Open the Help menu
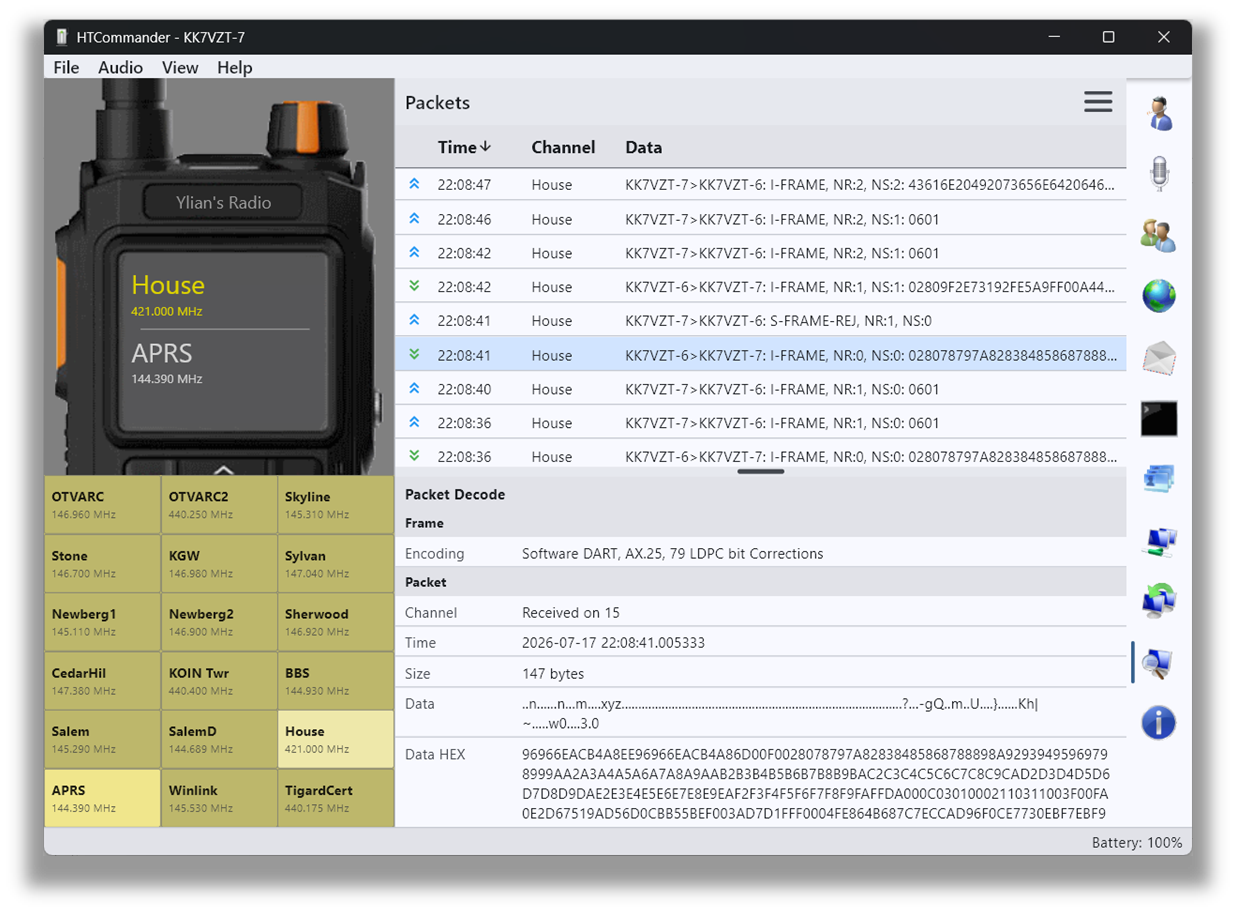Image resolution: width=1236 pixels, height=913 pixels. 235,67
